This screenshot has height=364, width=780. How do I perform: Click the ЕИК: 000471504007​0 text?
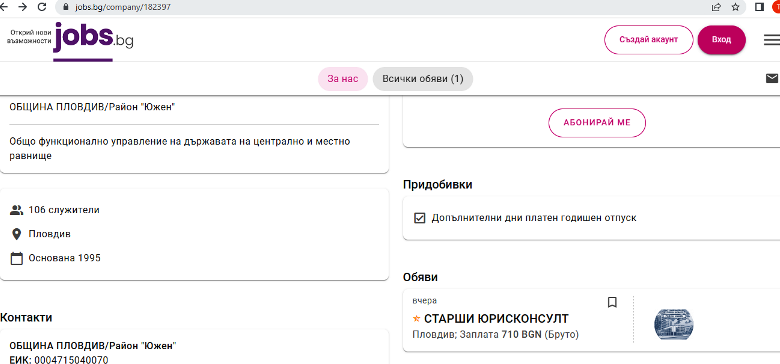pyautogui.click(x=59, y=360)
